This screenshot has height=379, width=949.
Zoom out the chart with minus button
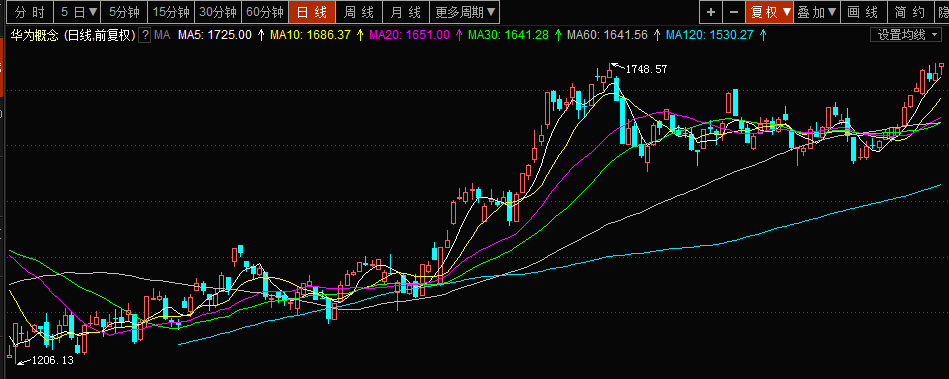click(734, 12)
